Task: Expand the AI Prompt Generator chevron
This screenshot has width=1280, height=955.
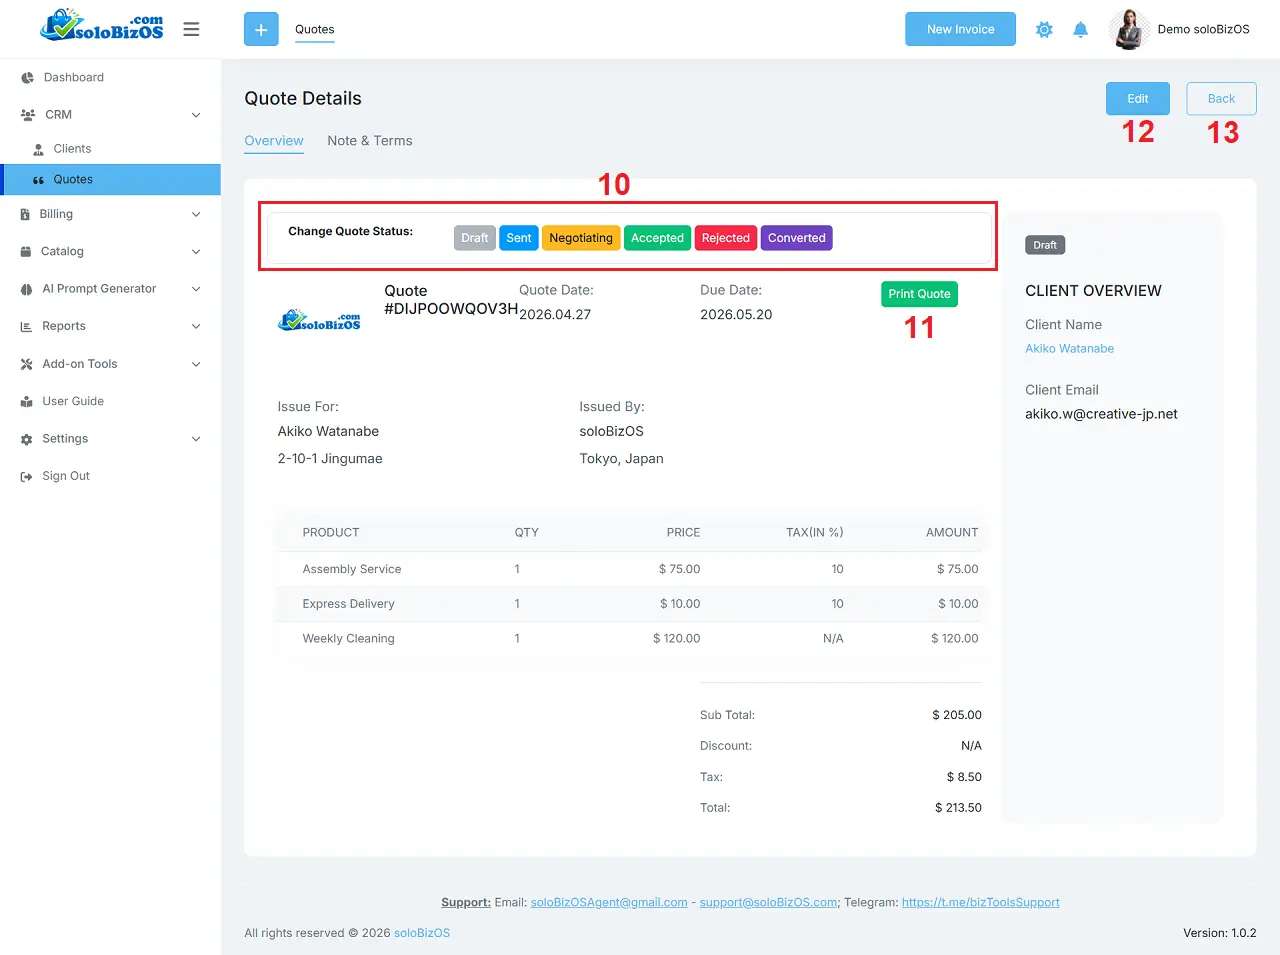Action: point(196,289)
